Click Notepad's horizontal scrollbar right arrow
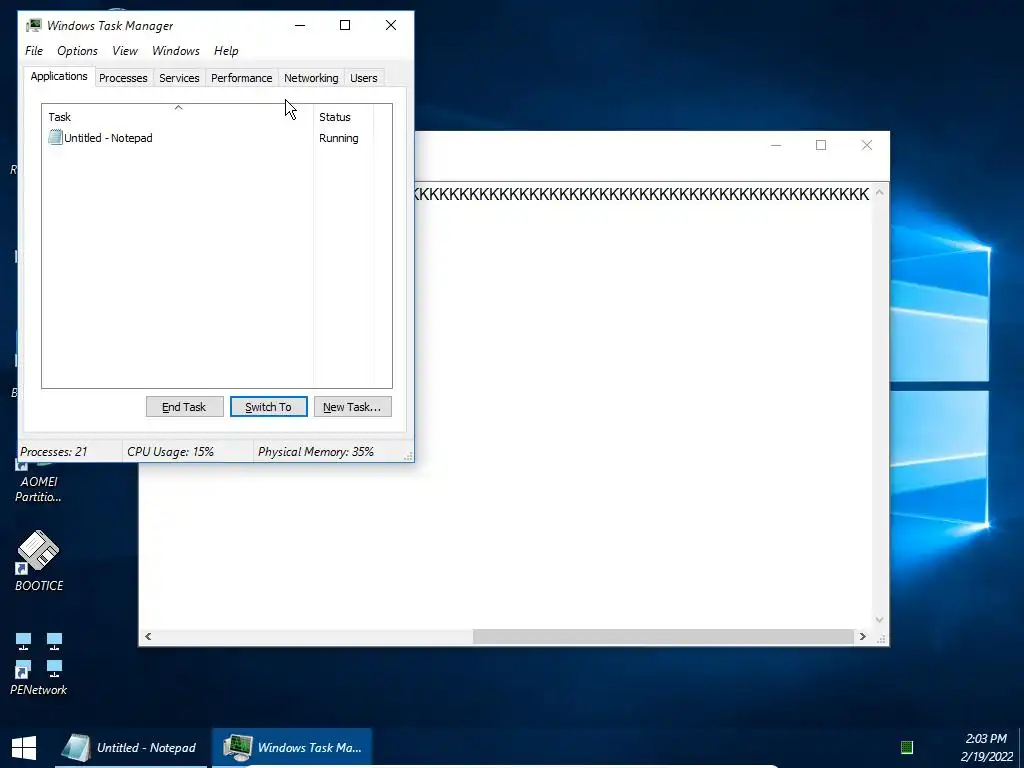 [x=863, y=636]
